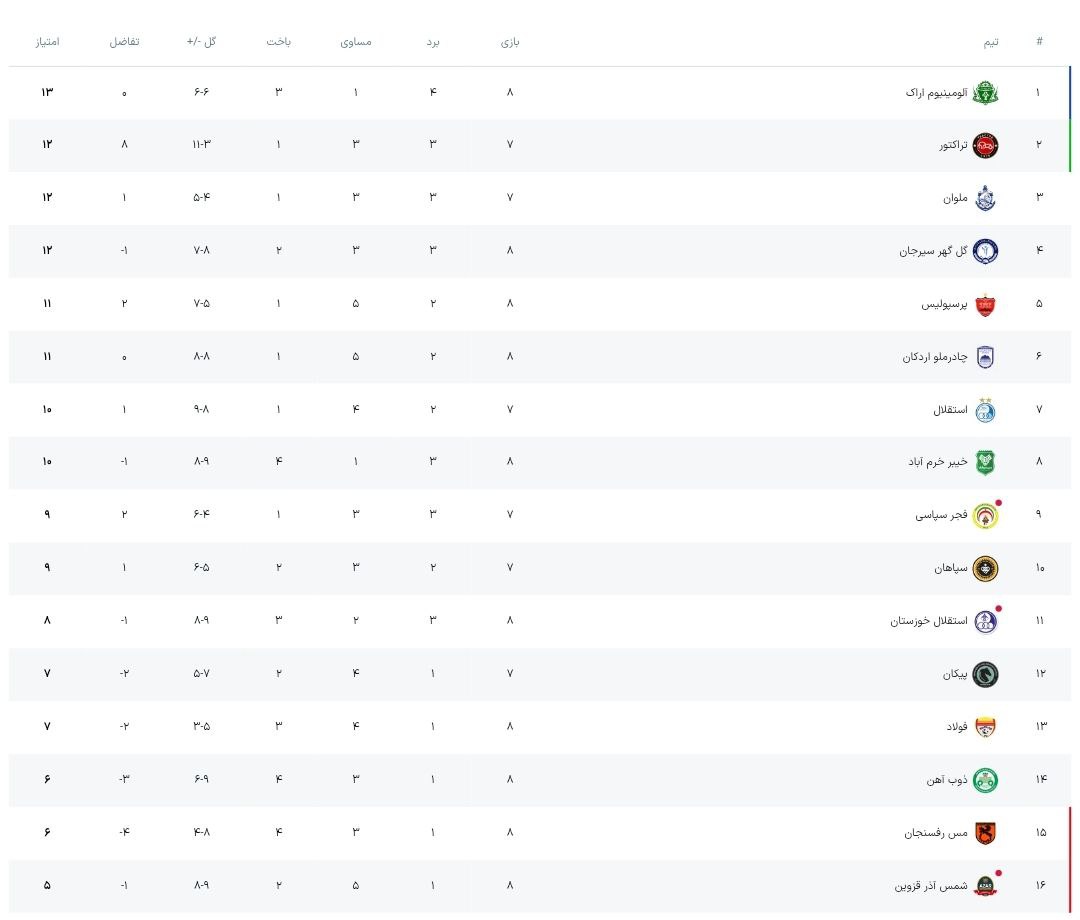The width and height of the screenshot is (1080, 920).
Task: Click the Sepahan yellow club logo
Action: [986, 568]
